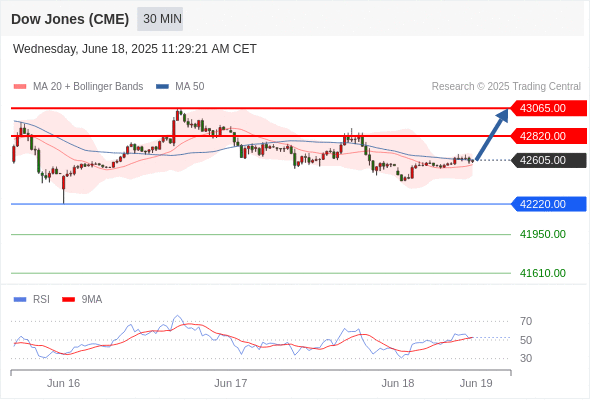
Task: Click the 42605.00 current price tag
Action: [548, 160]
